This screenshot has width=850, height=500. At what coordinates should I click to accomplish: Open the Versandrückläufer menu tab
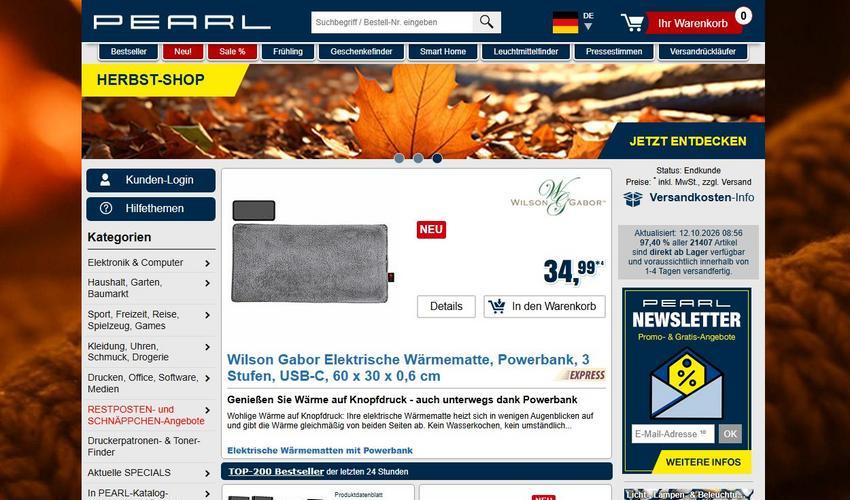703,52
